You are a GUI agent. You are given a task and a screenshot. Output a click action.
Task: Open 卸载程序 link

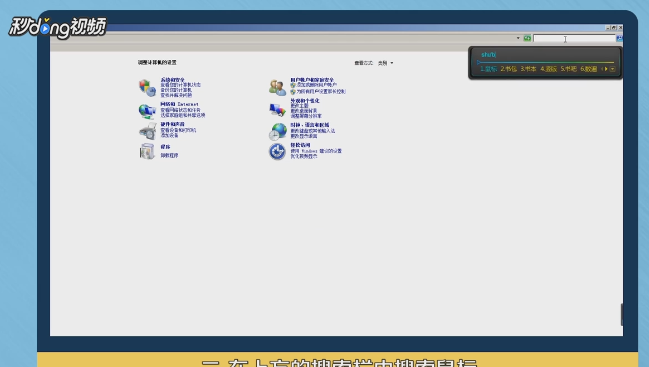[169, 156]
